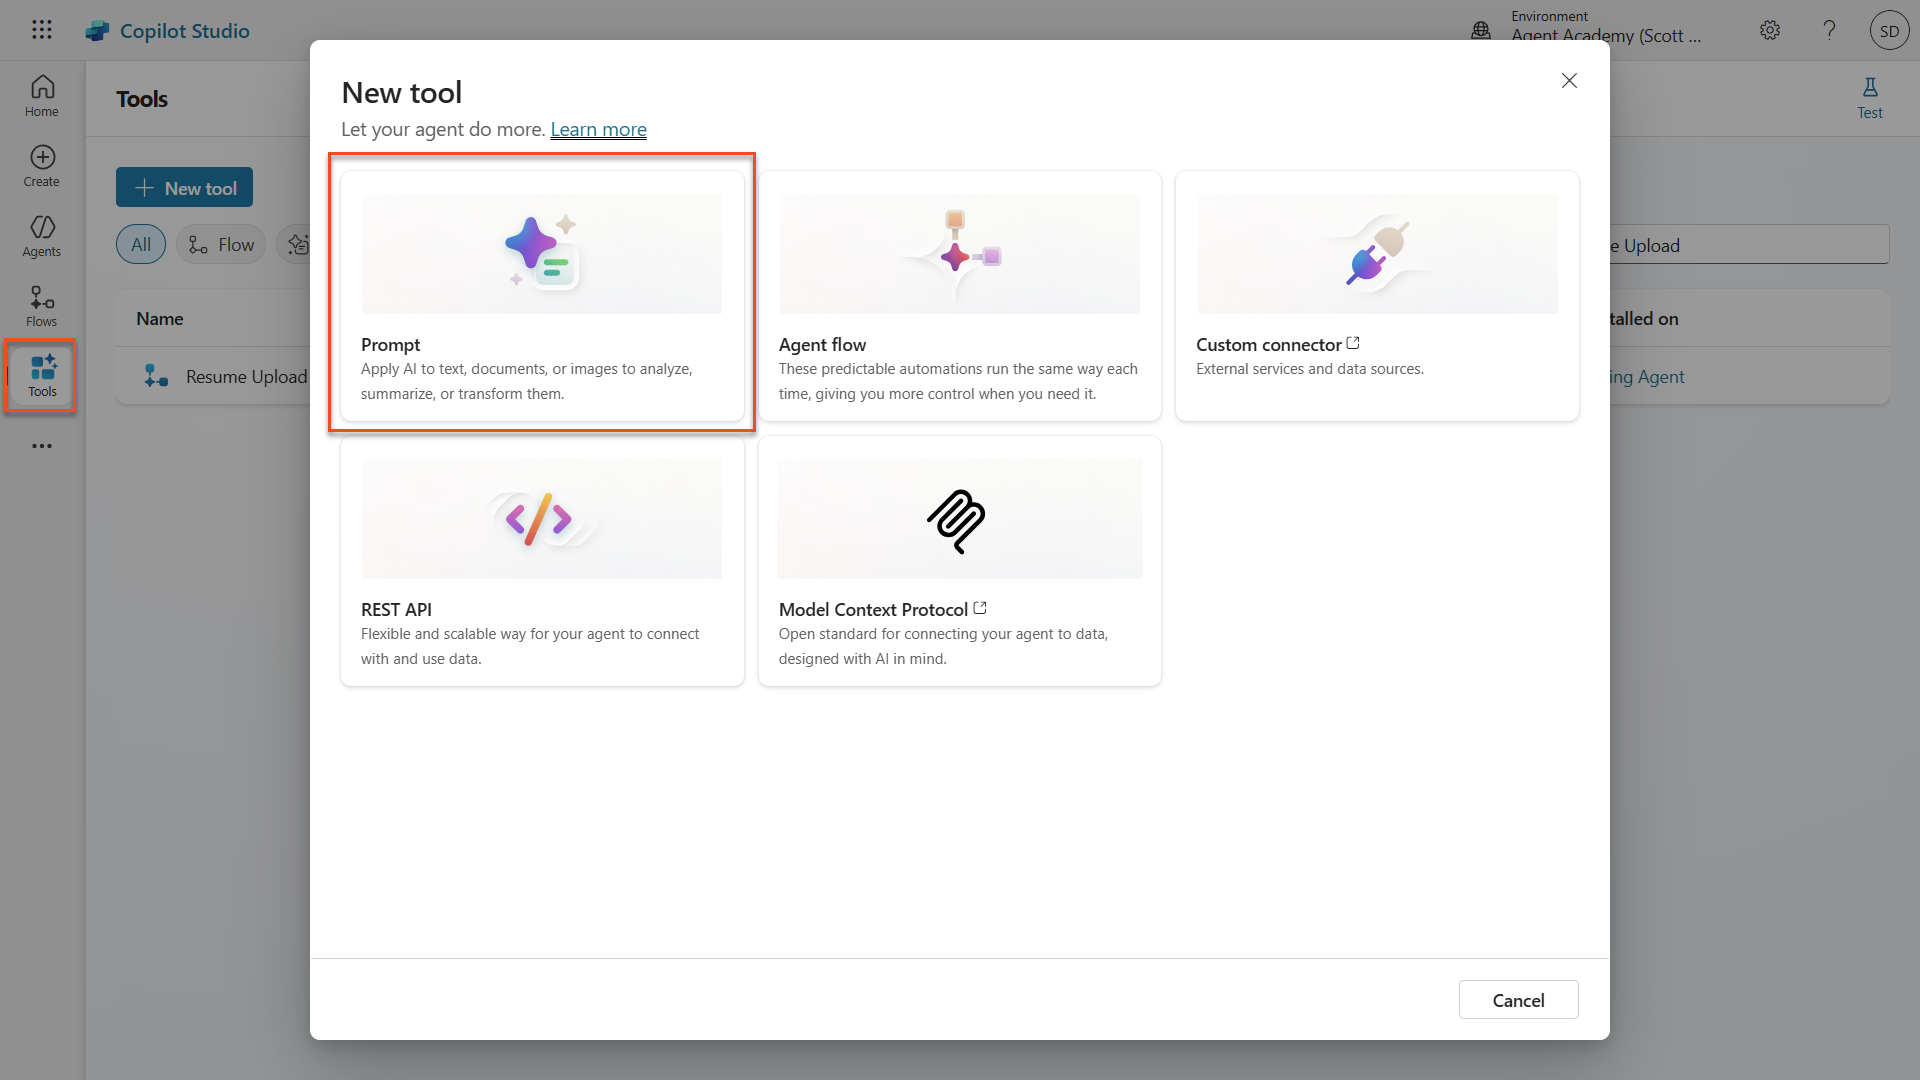Pick the REST API tool card
This screenshot has width=1920, height=1080.
point(542,560)
